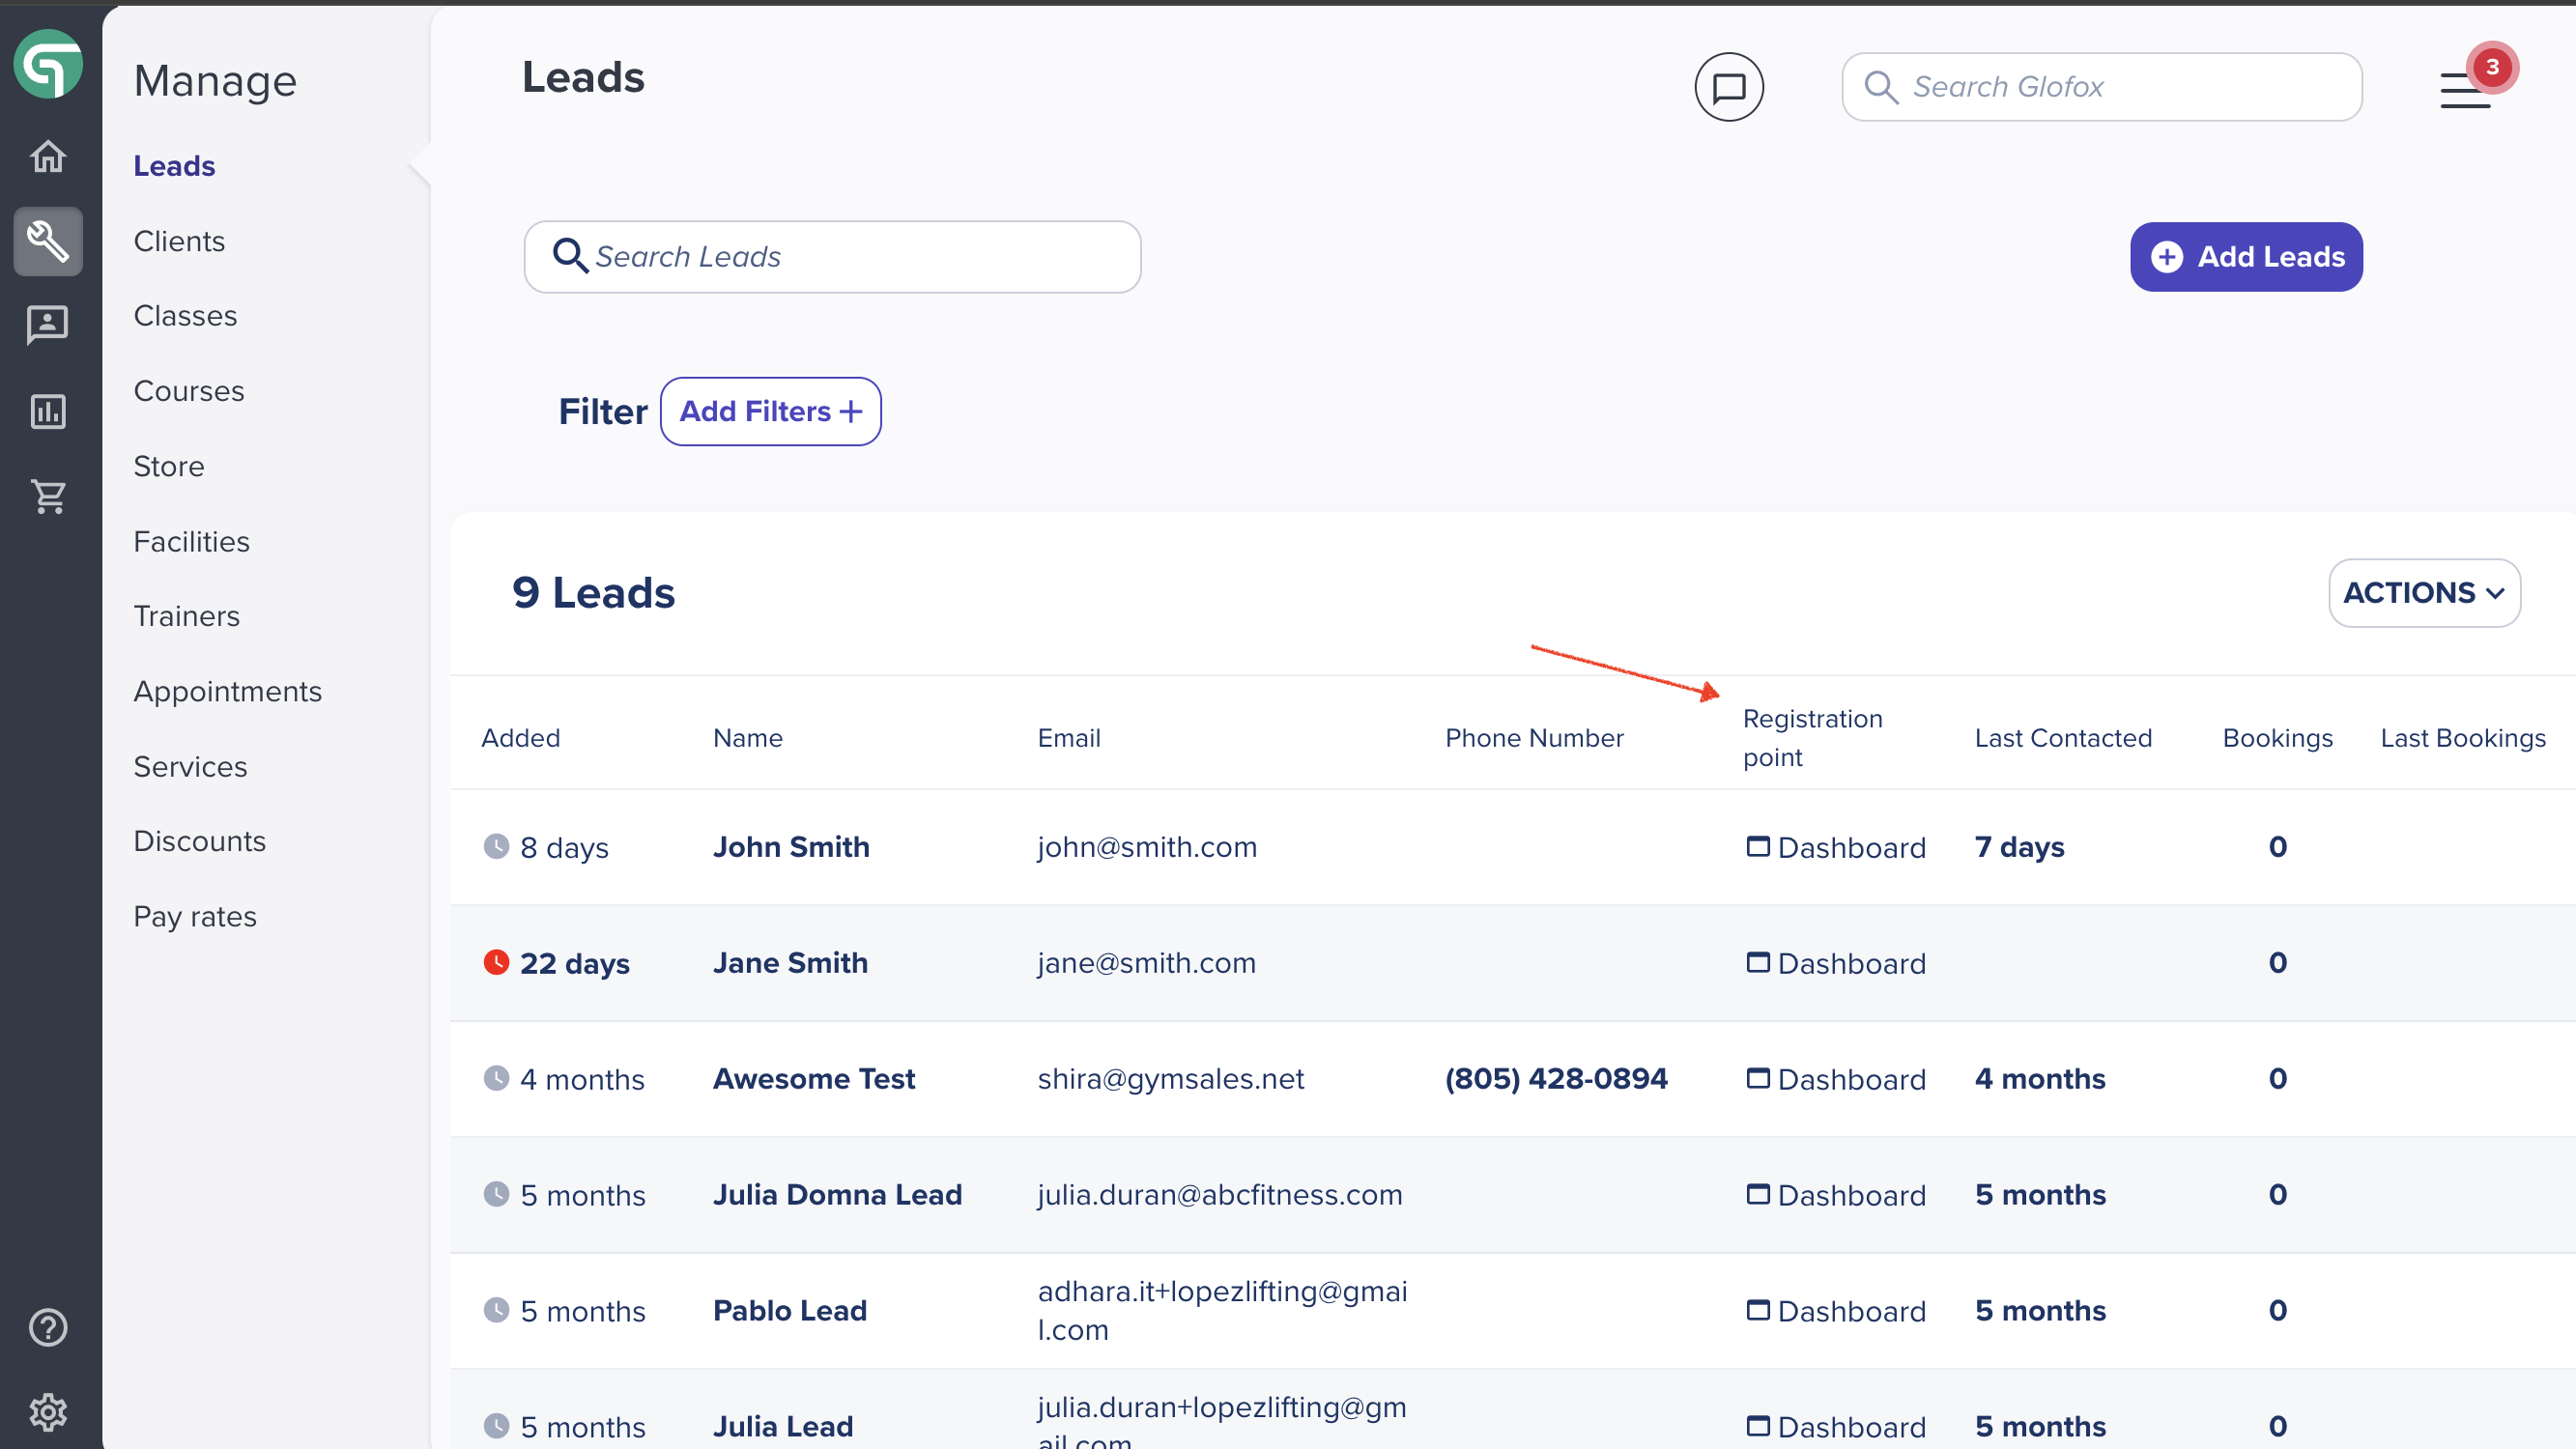This screenshot has width=2576, height=1449.
Task: Open the Reports chart icon
Action: [x=48, y=411]
